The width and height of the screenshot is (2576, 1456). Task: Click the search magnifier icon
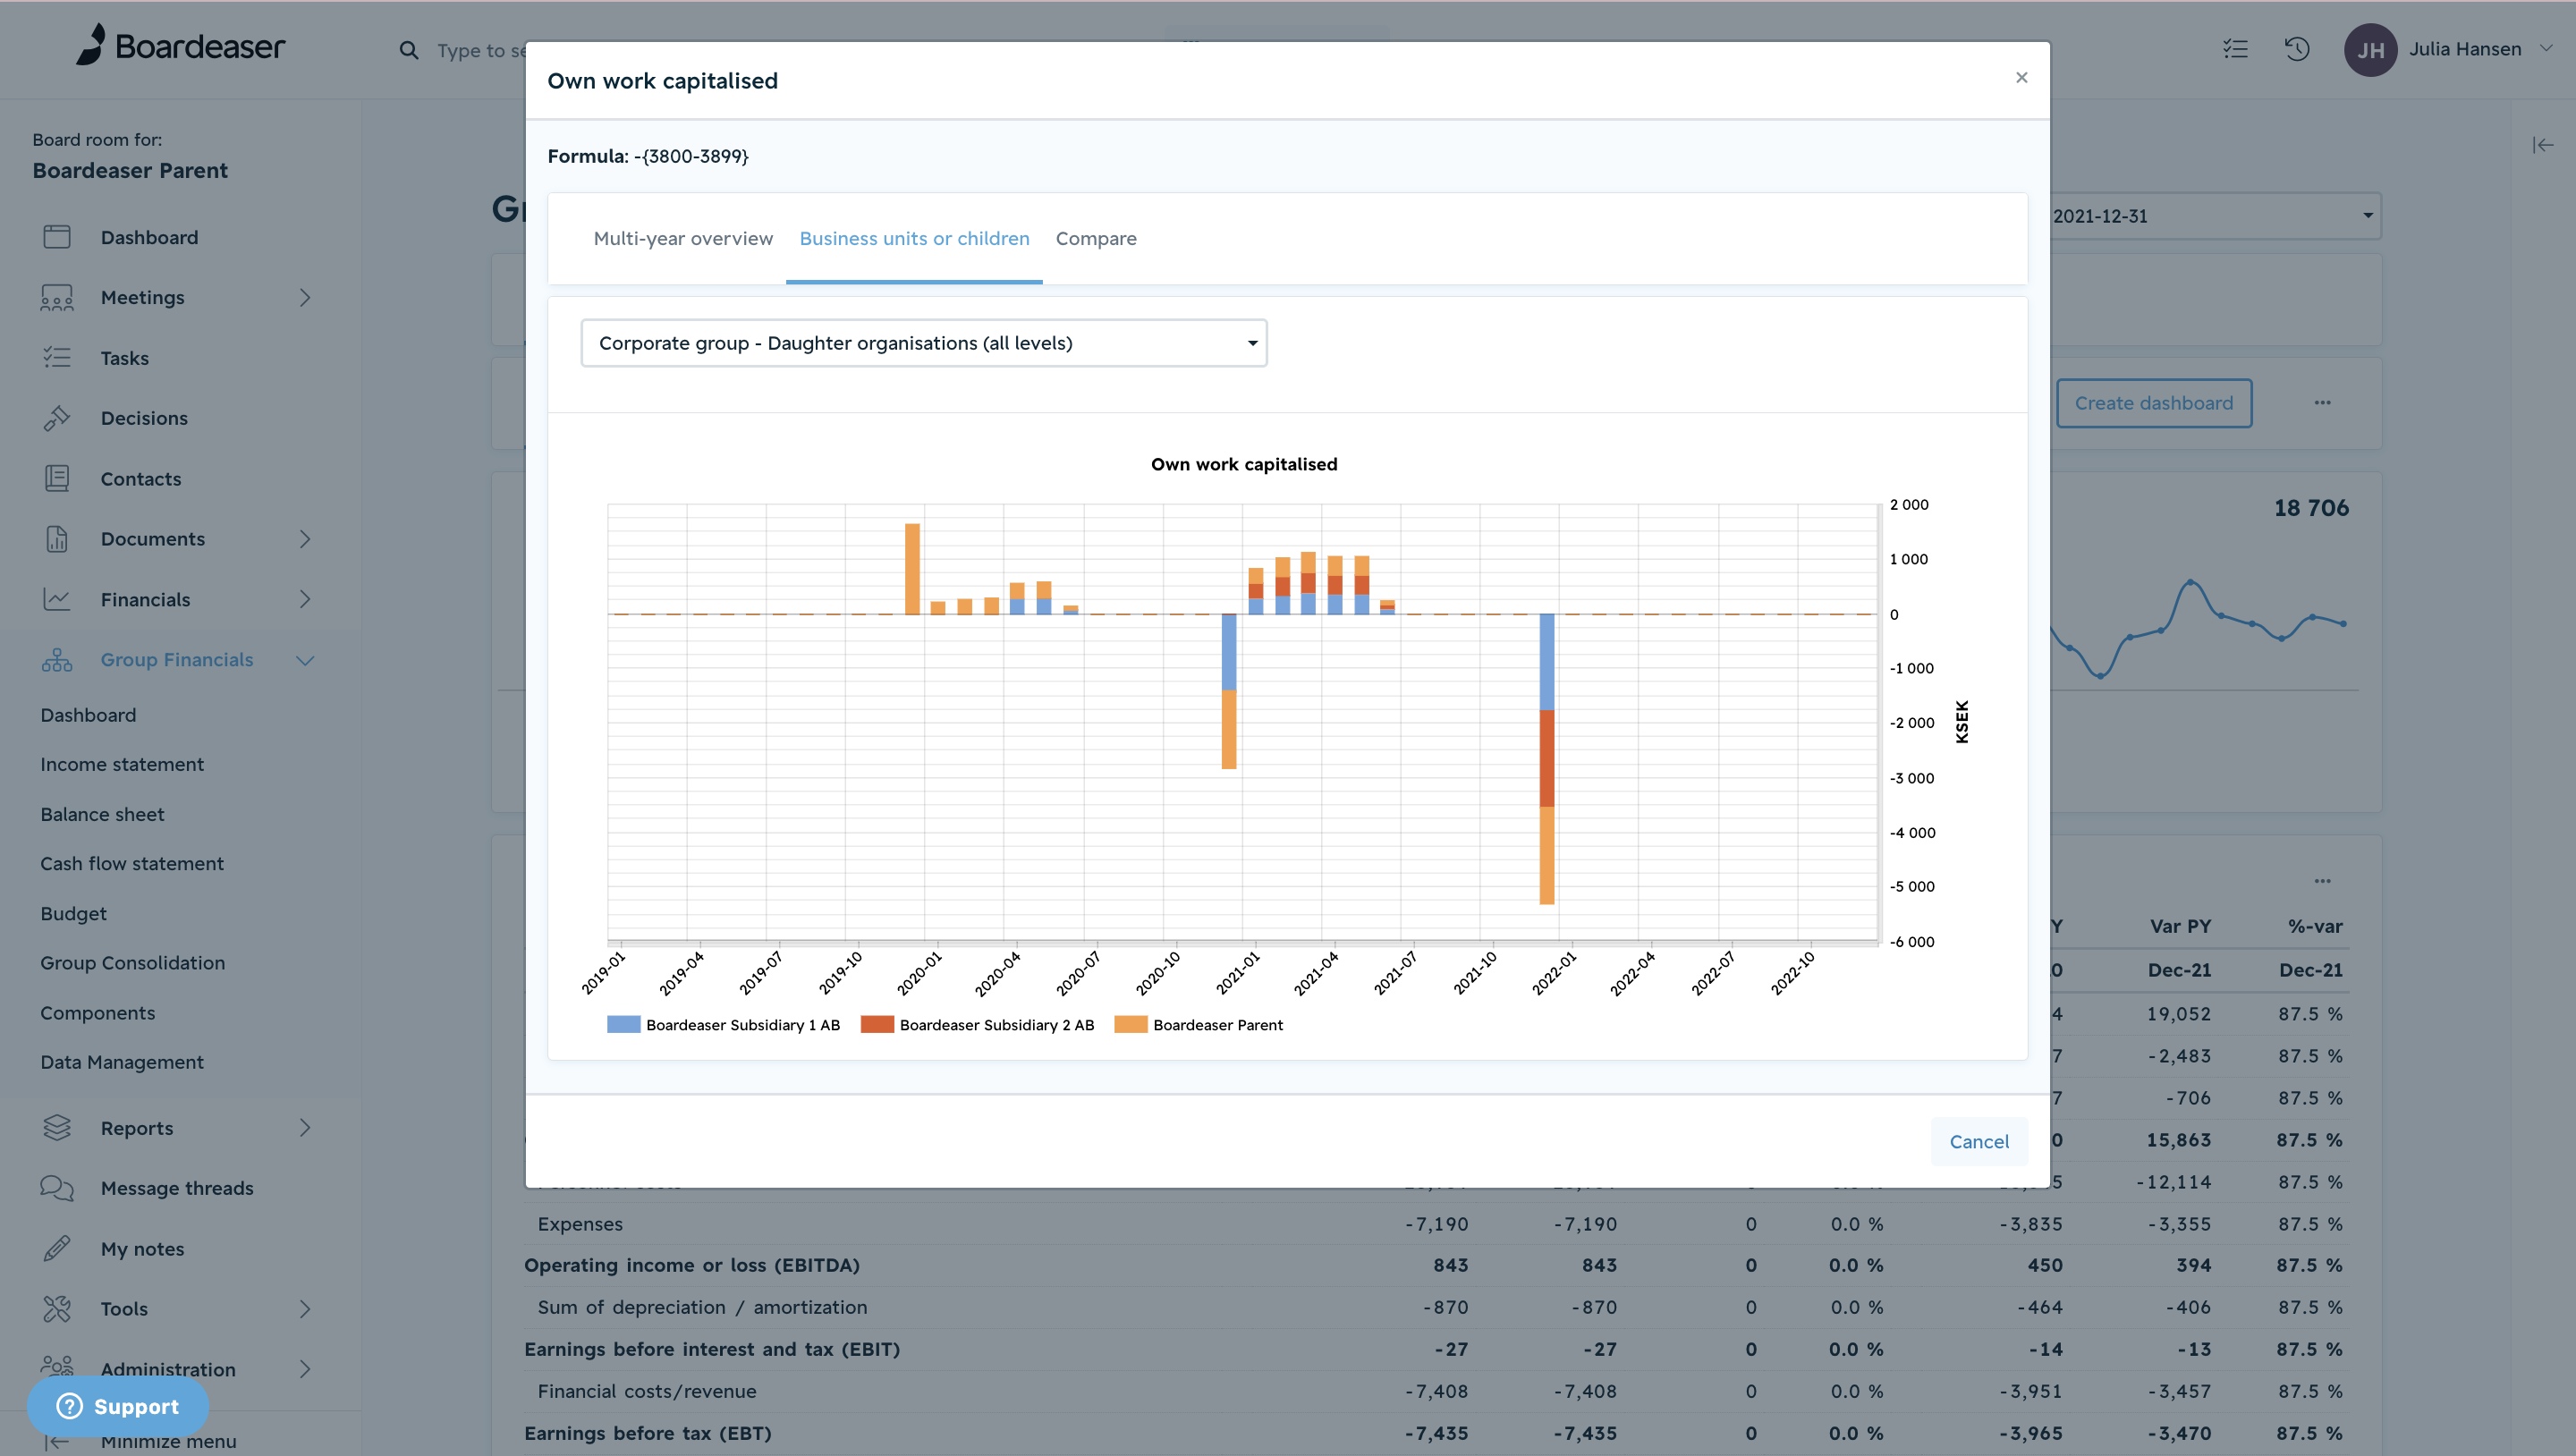coord(408,50)
